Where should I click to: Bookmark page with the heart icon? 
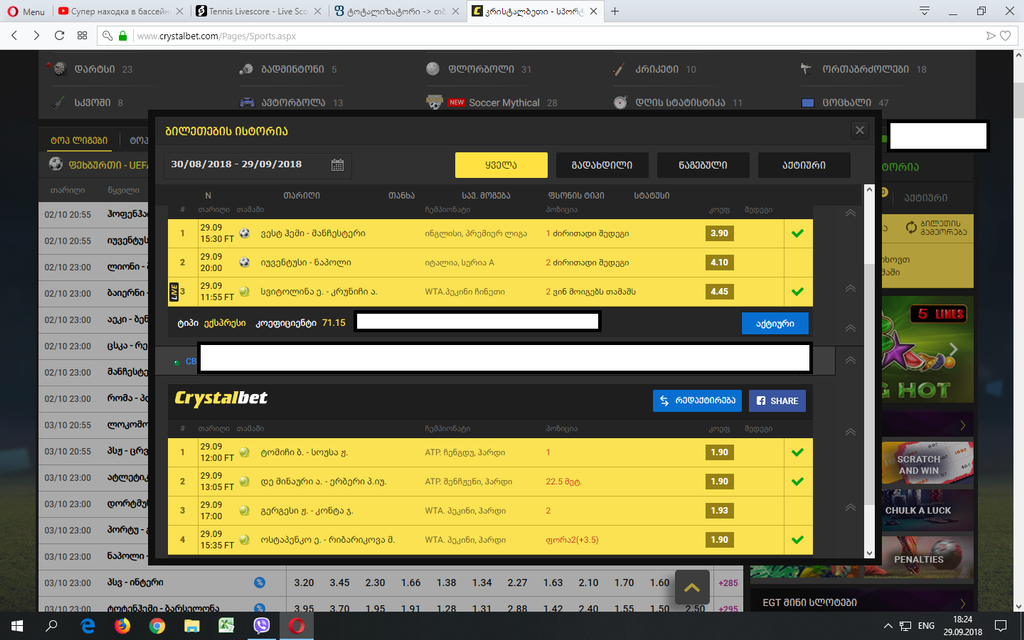1006,36
